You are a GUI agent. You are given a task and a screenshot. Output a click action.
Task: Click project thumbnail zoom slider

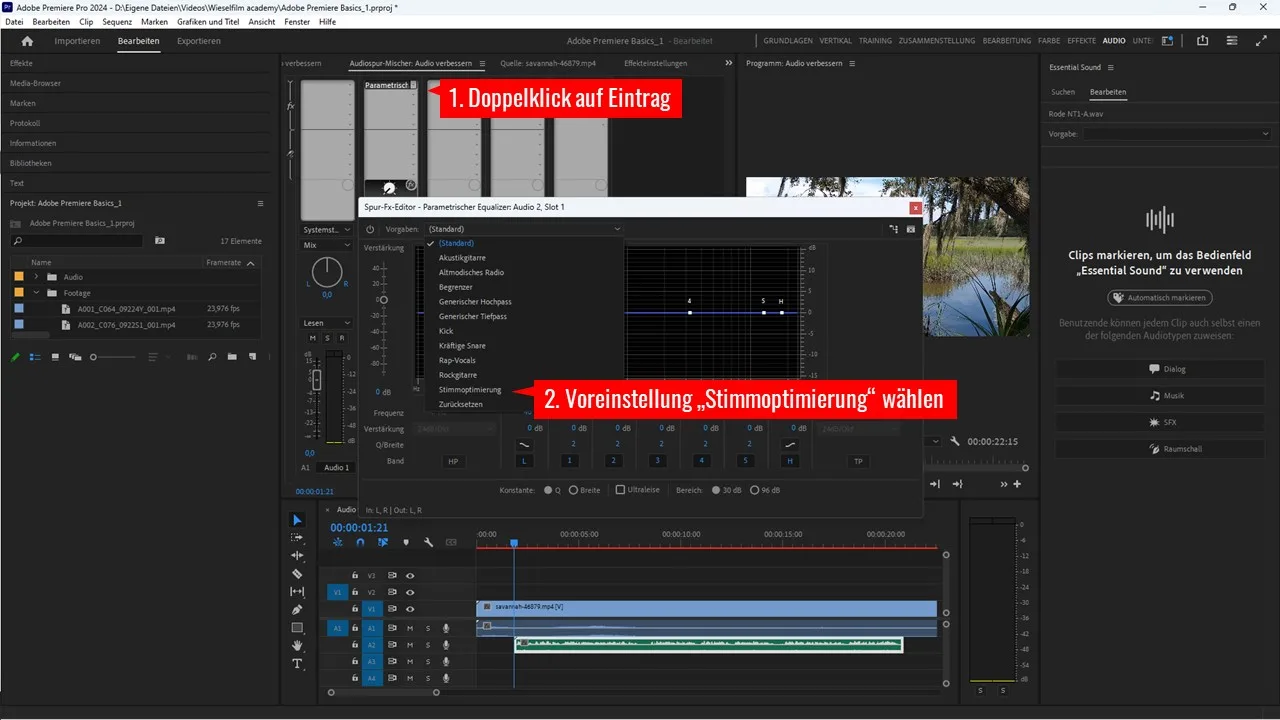[93, 357]
